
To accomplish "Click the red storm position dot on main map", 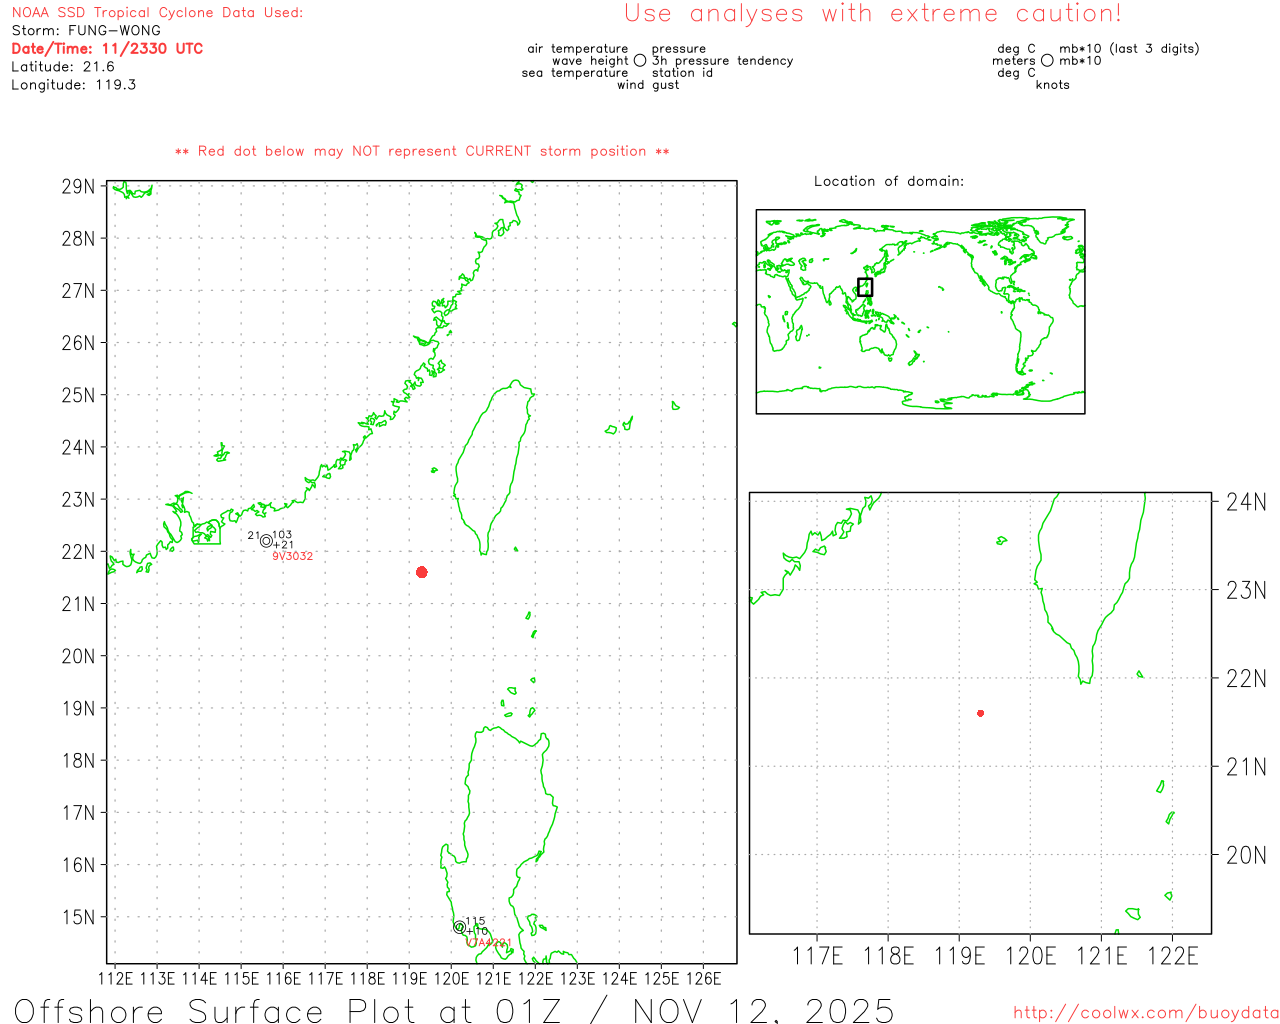I will coord(421,572).
